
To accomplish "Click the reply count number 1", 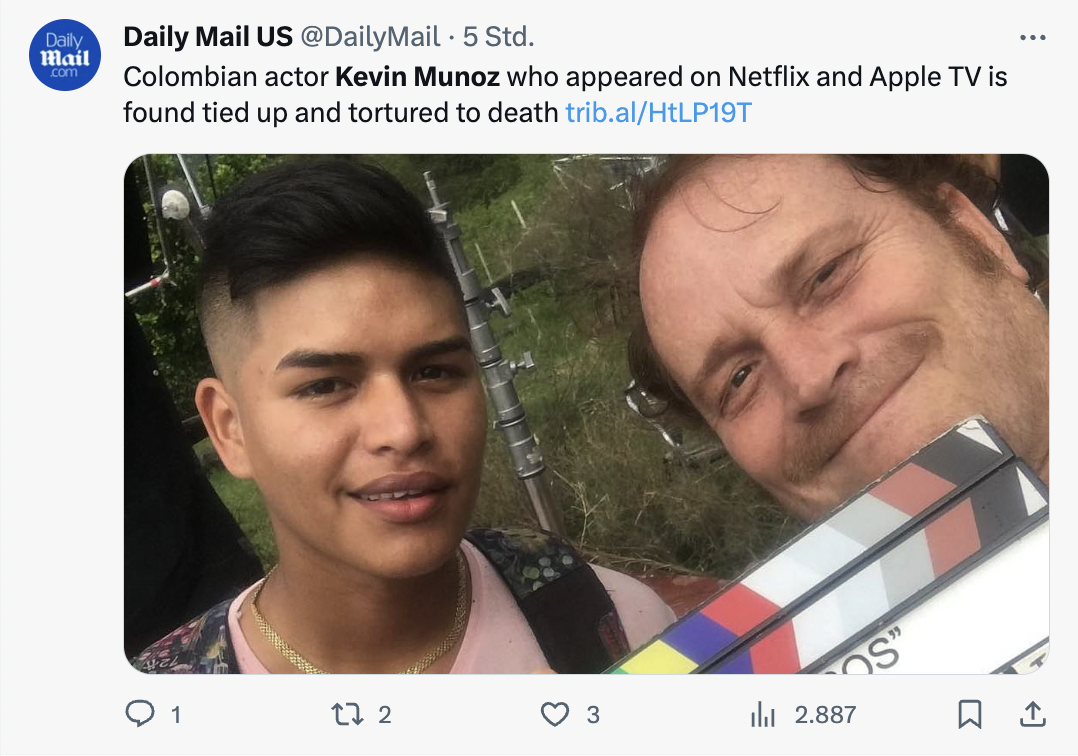I will [x=176, y=714].
